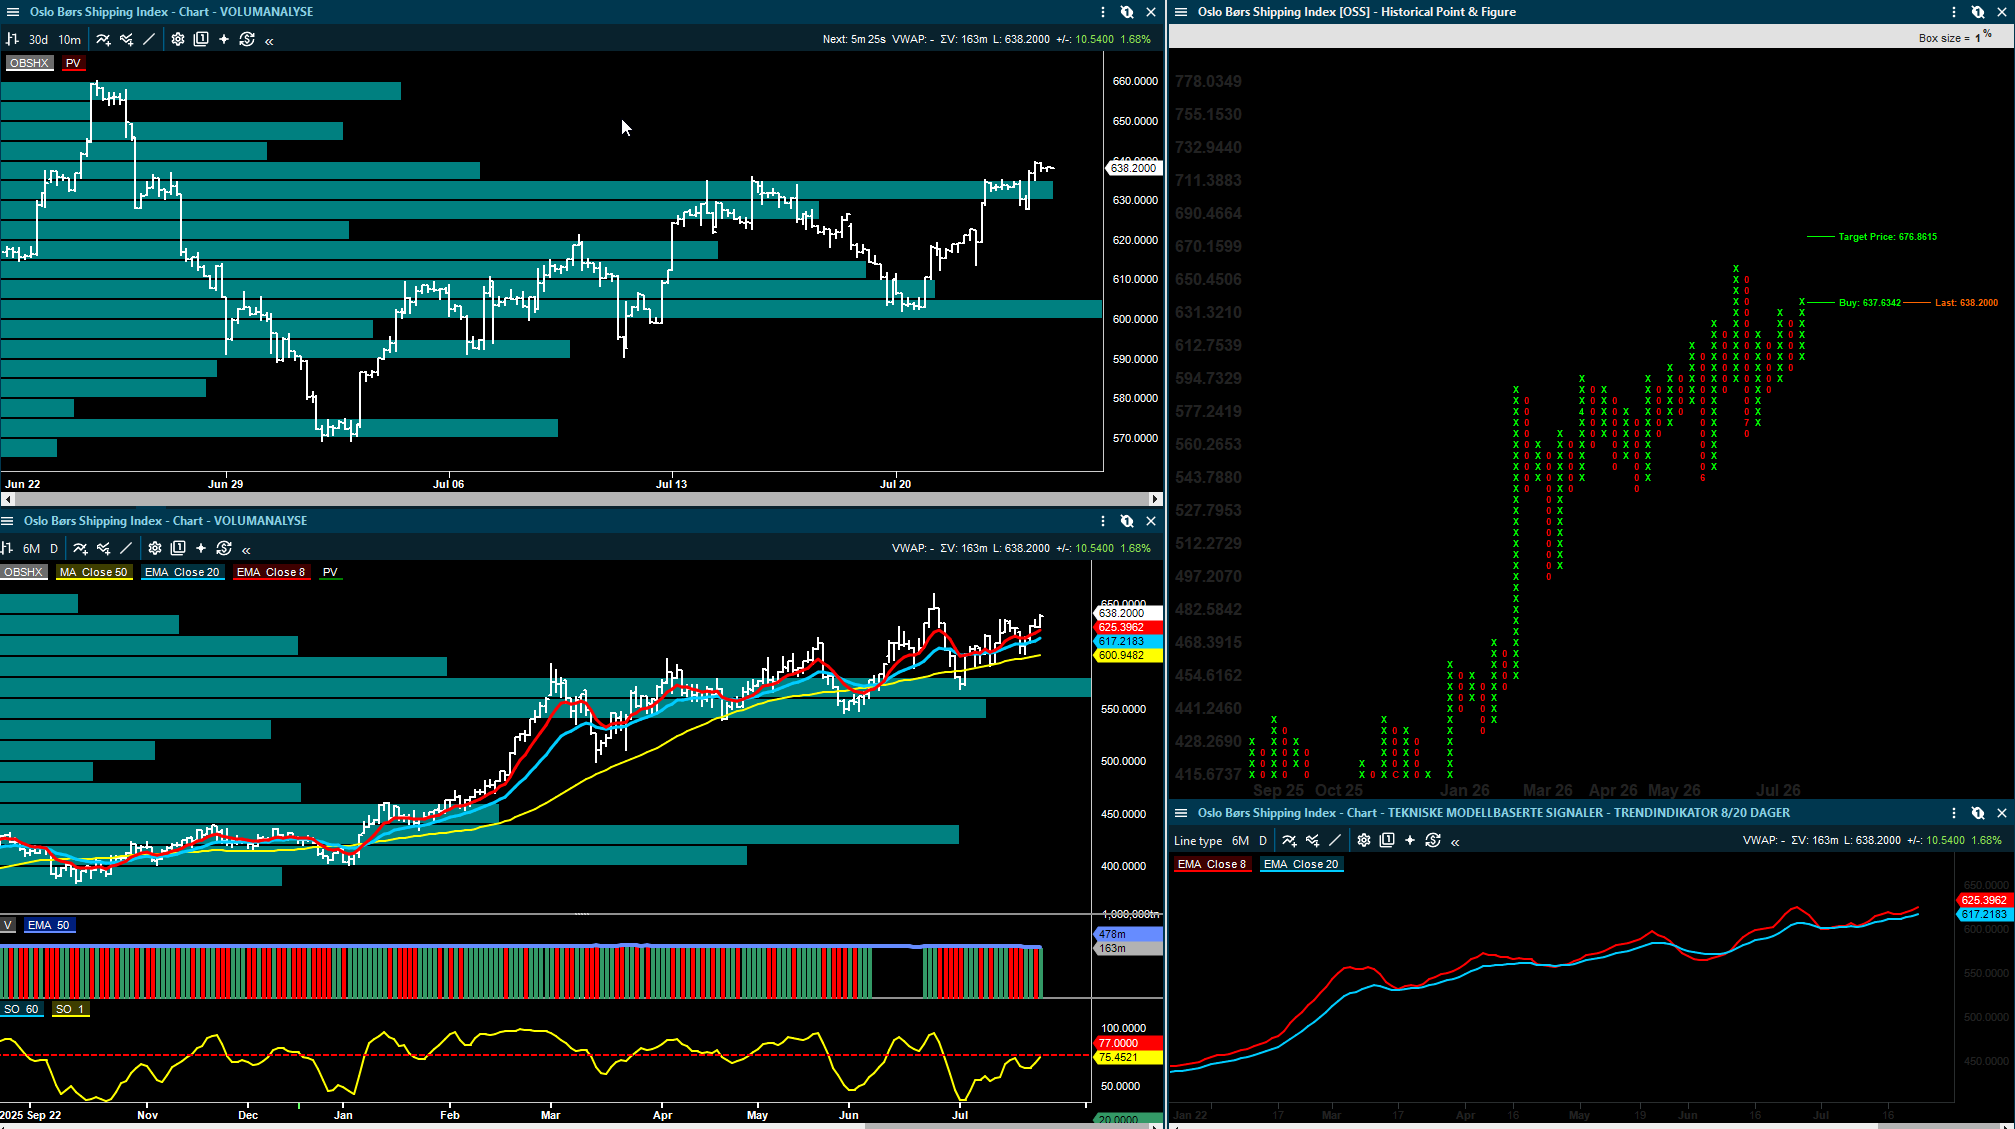Screen dimensions: 2015x1129
Task: Click the layout template icon in the 6M VOLUMANALYSE chart
Action: pyautogui.click(x=178, y=548)
